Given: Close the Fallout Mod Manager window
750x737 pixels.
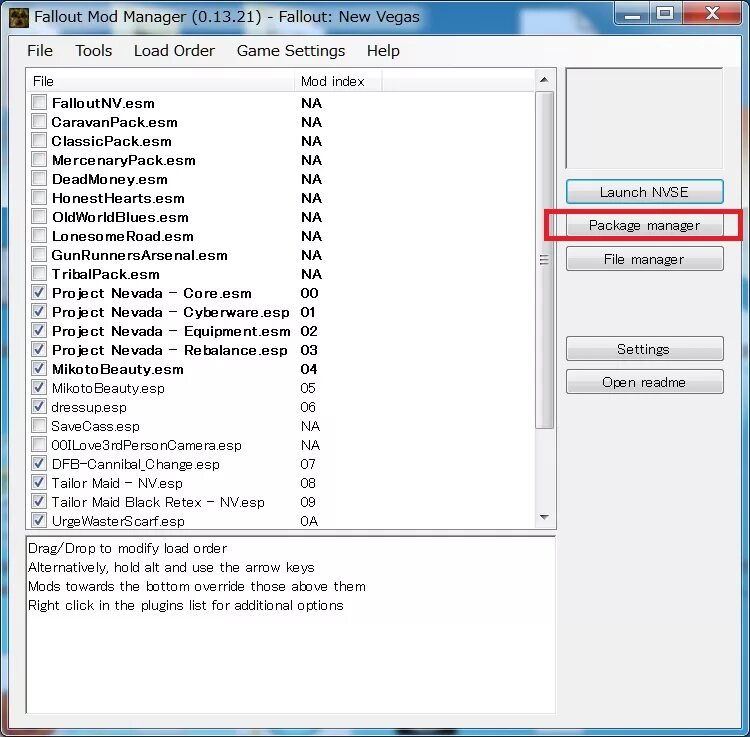Looking at the screenshot, I should click(x=712, y=14).
